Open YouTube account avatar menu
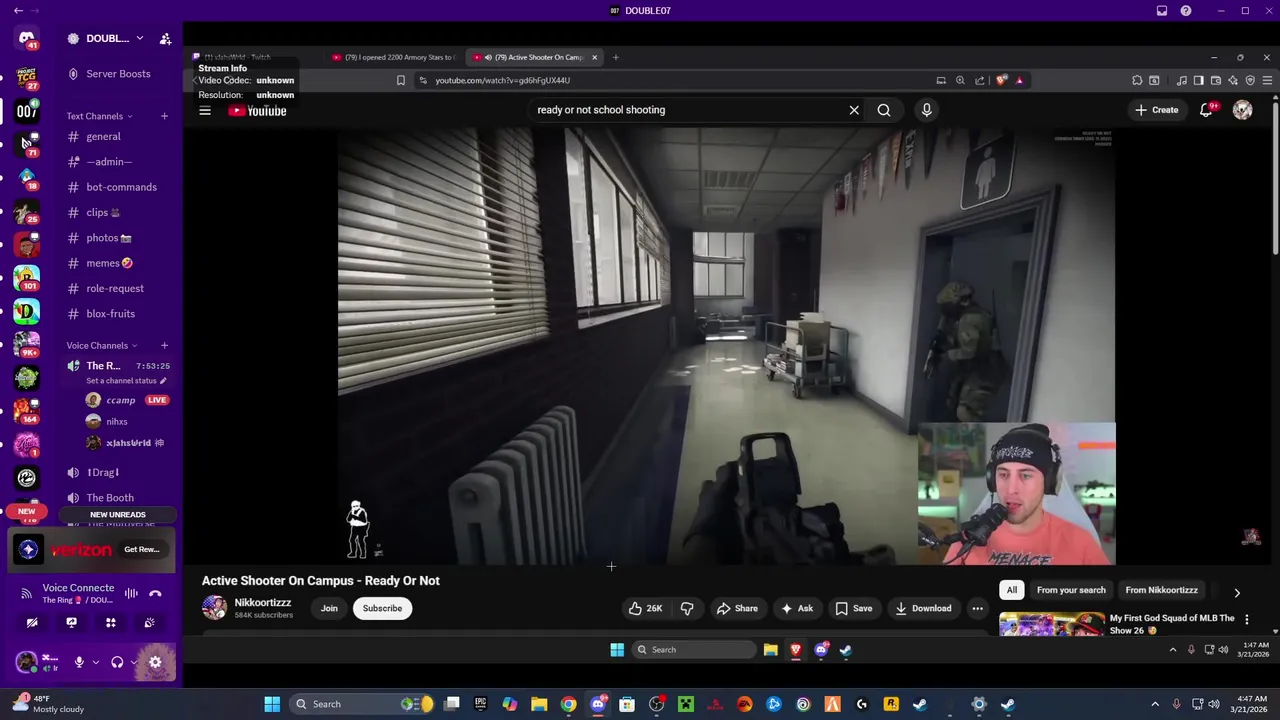Screen dimensions: 1280x720 1242,110
